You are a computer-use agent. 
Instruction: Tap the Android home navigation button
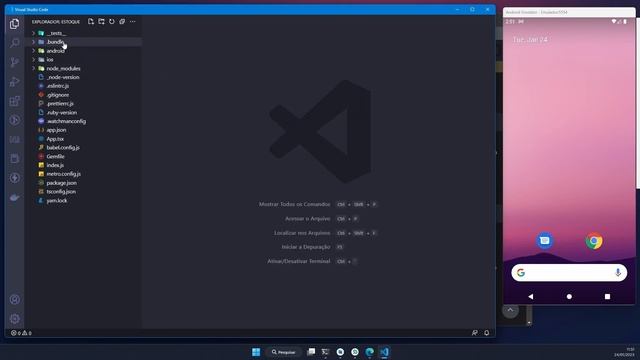point(569,297)
